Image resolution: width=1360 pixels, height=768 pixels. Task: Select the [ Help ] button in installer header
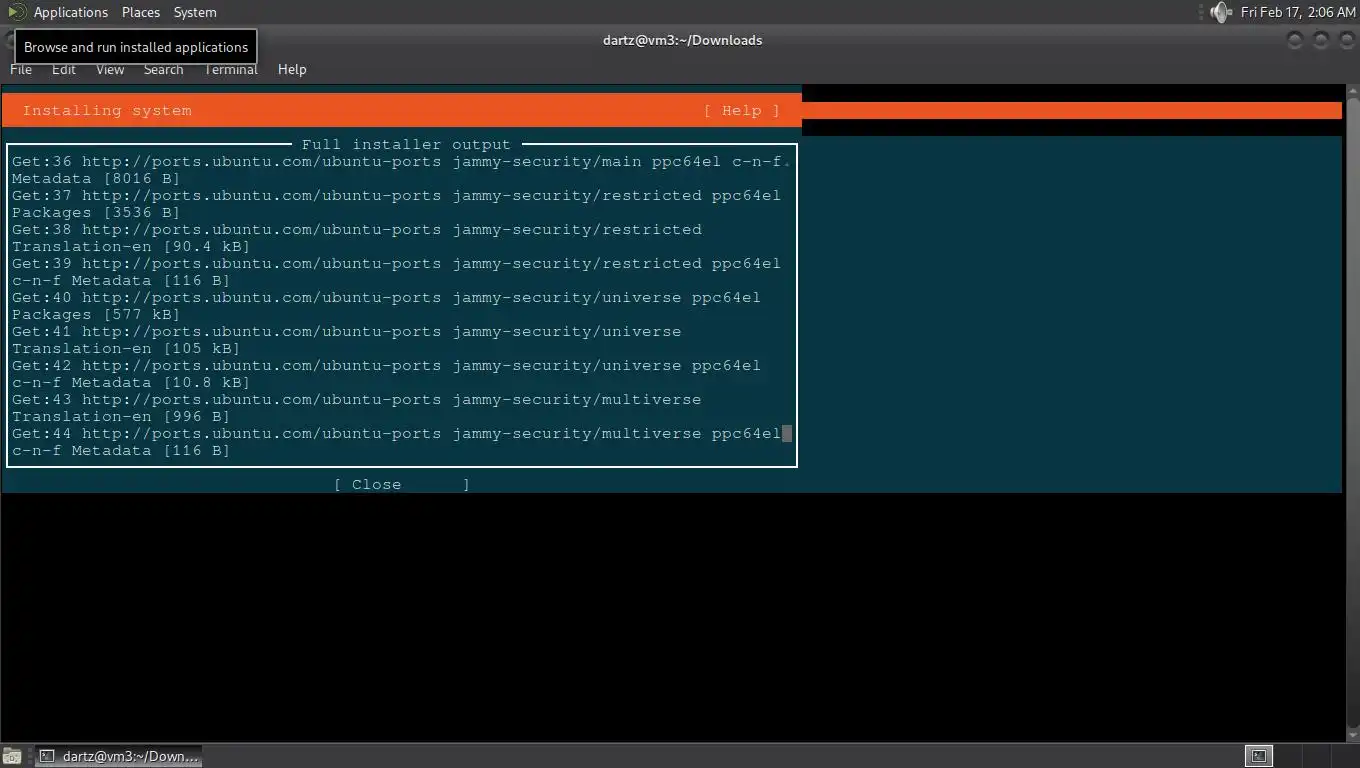click(x=741, y=111)
